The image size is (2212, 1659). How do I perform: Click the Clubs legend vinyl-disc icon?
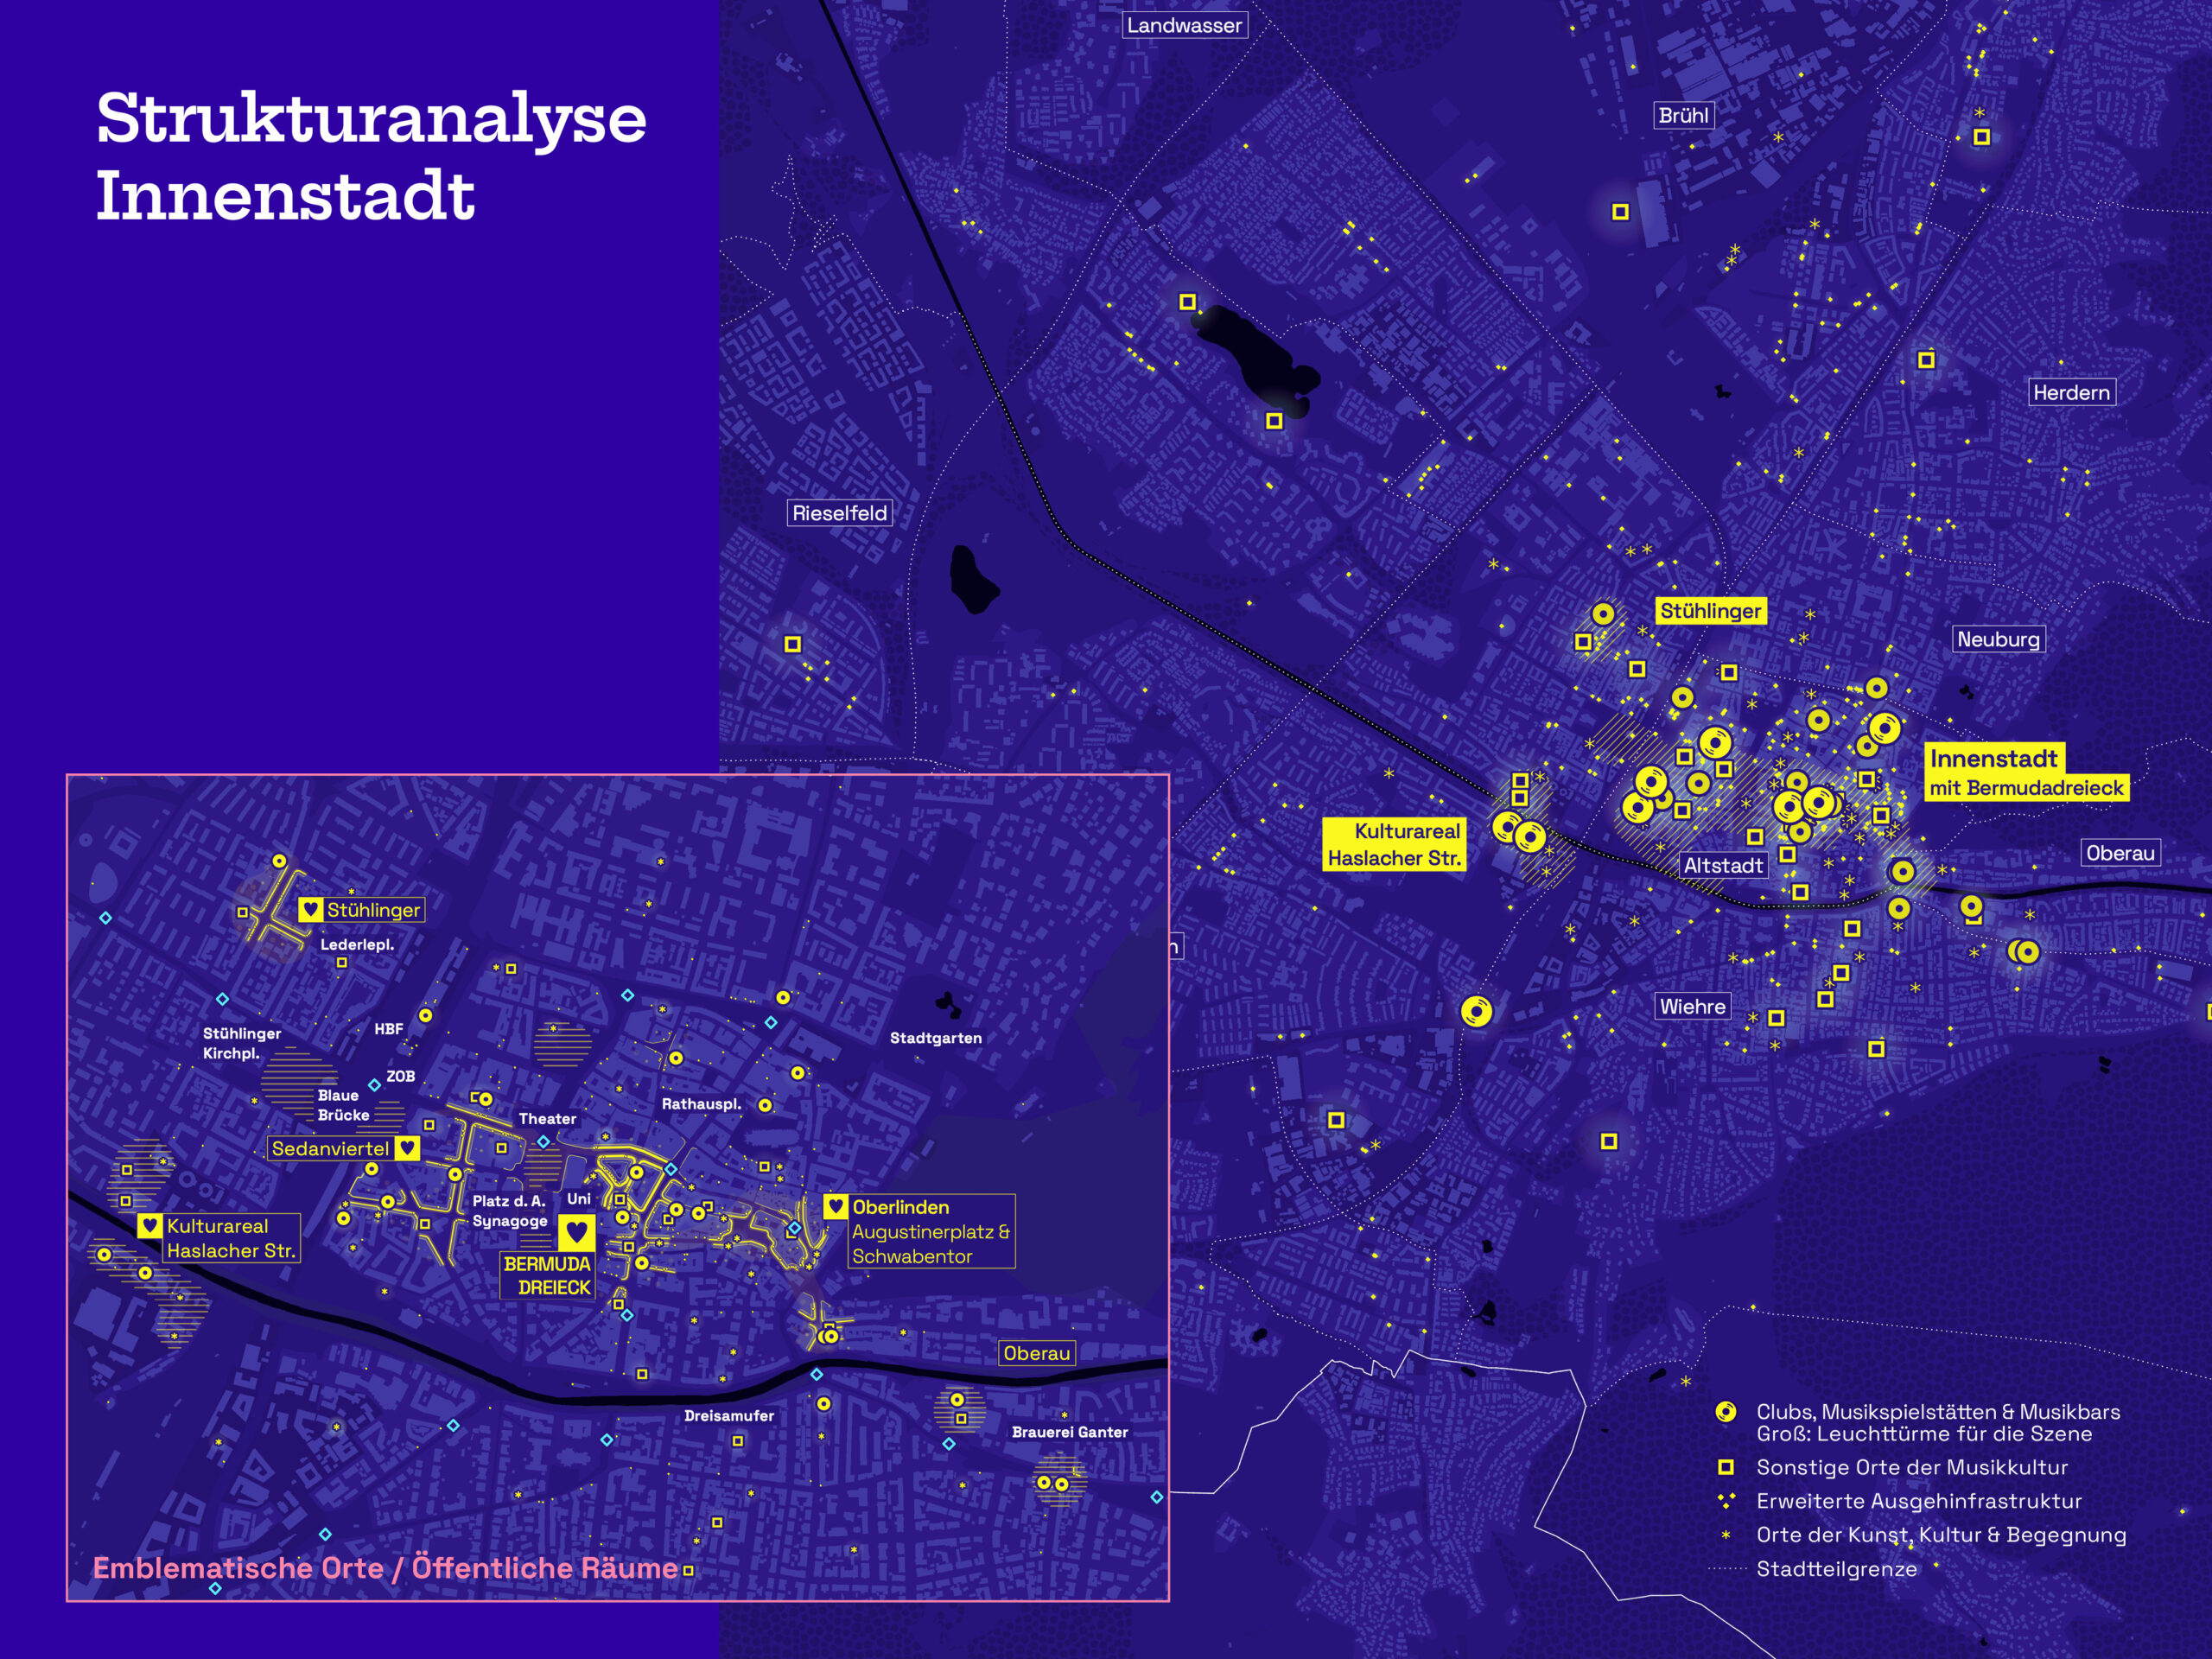1725,1412
